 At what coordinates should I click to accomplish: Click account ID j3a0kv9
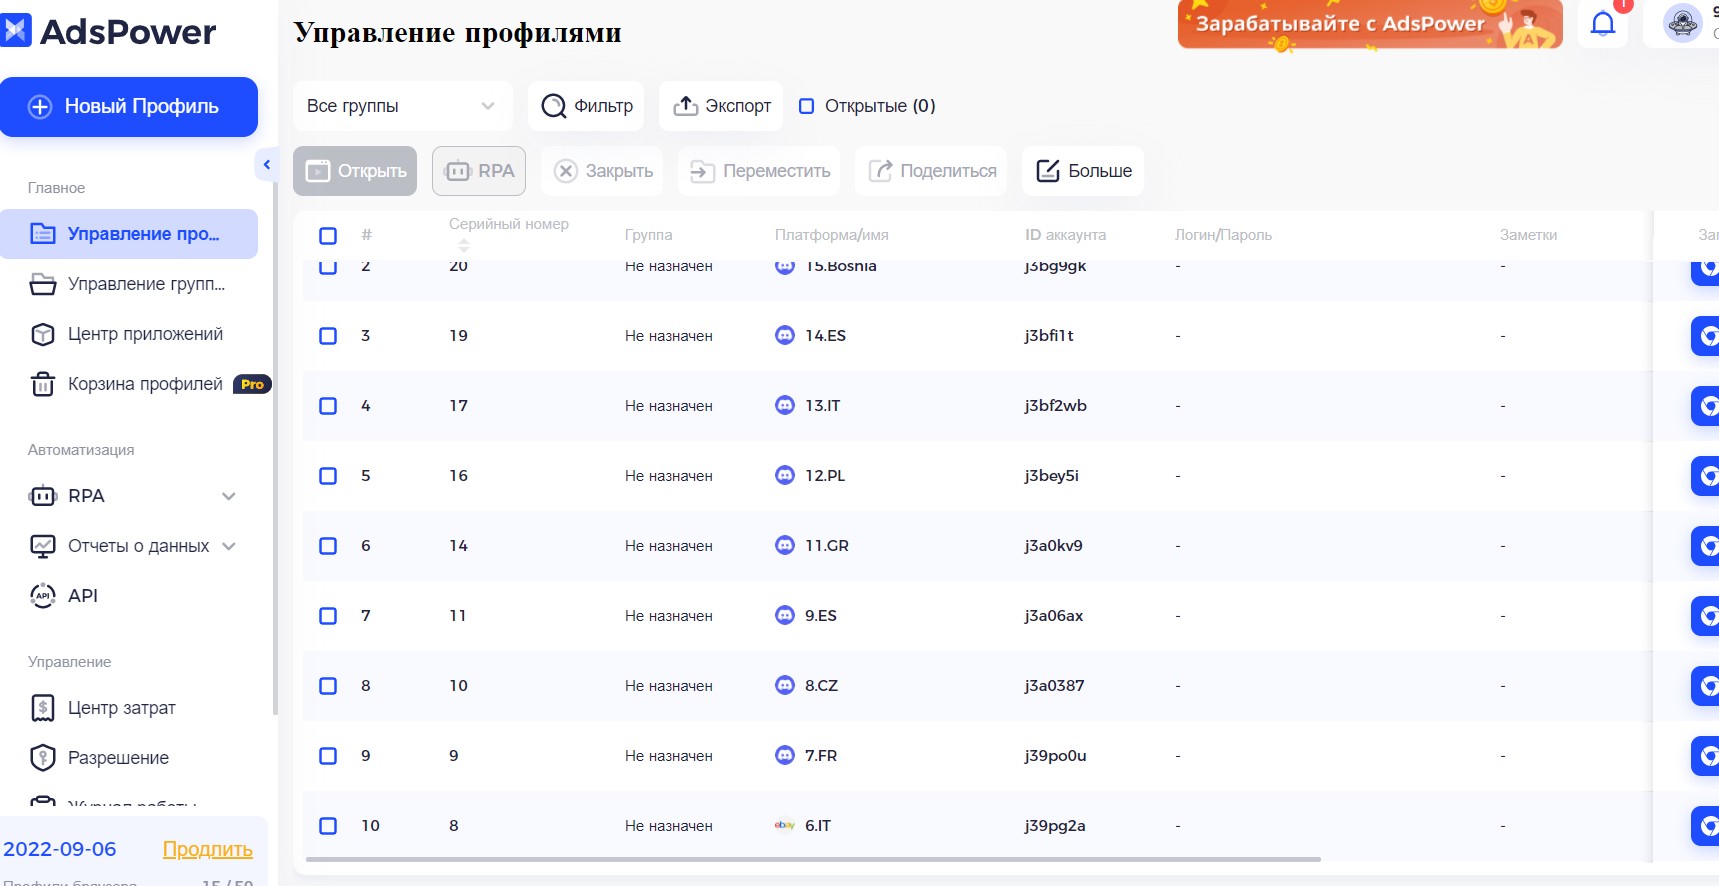click(1053, 546)
